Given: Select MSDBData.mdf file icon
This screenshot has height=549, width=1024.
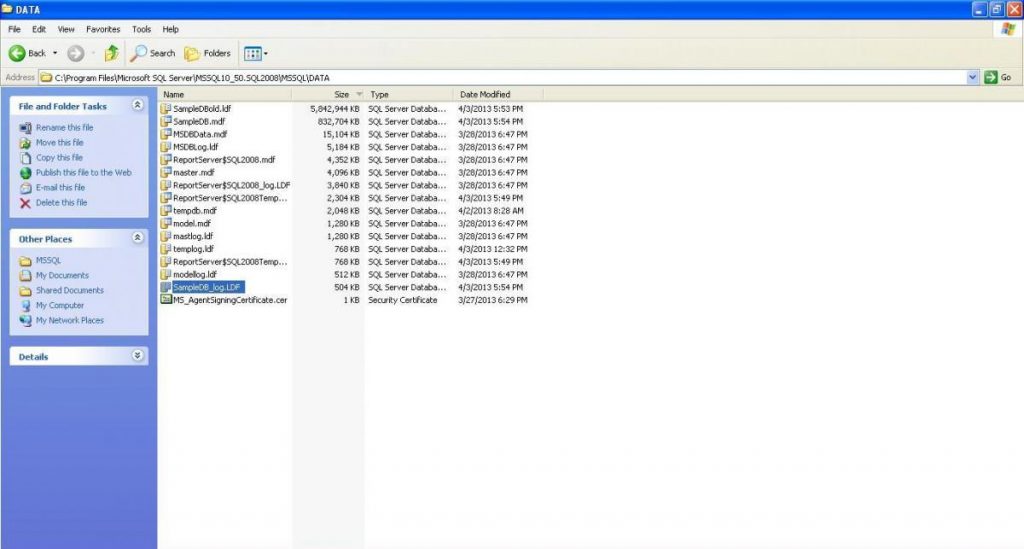Looking at the screenshot, I should pyautogui.click(x=166, y=134).
